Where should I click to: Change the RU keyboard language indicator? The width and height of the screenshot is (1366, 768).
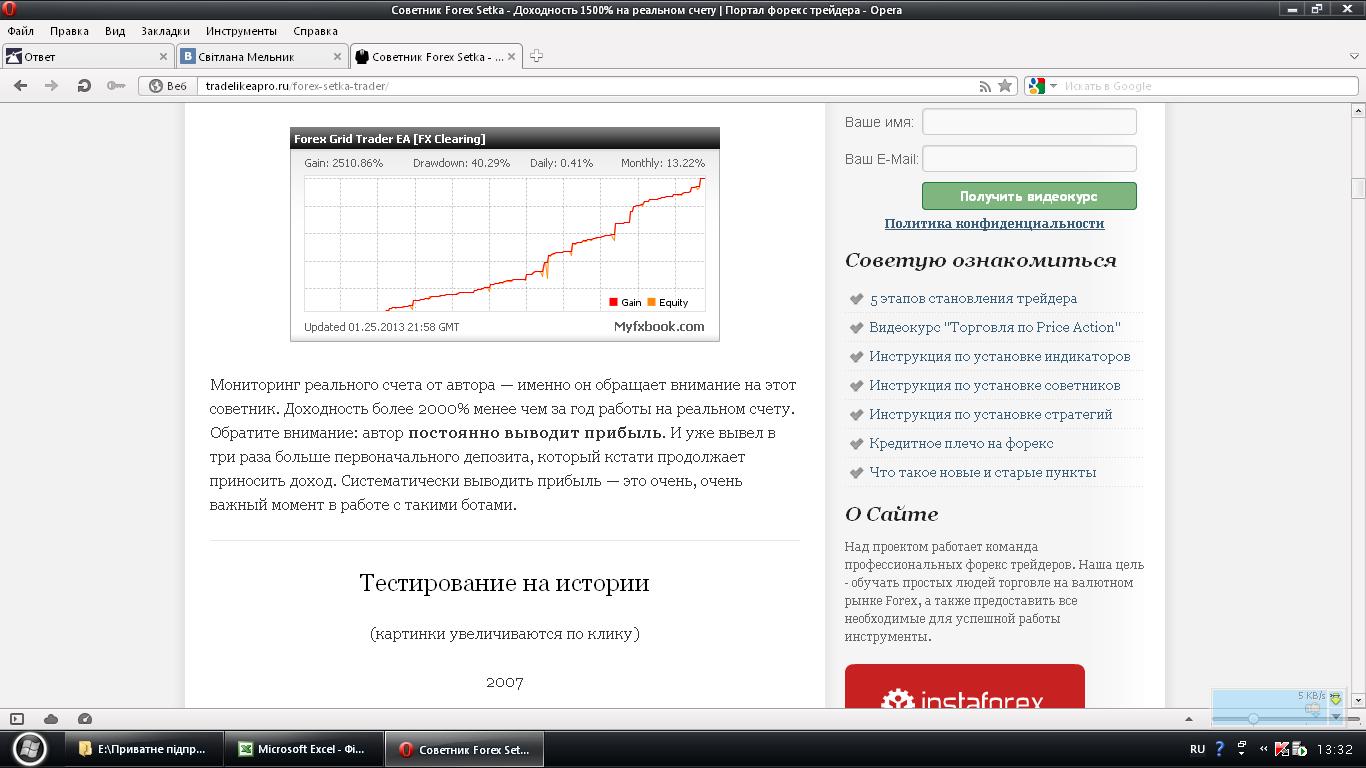click(x=1197, y=749)
